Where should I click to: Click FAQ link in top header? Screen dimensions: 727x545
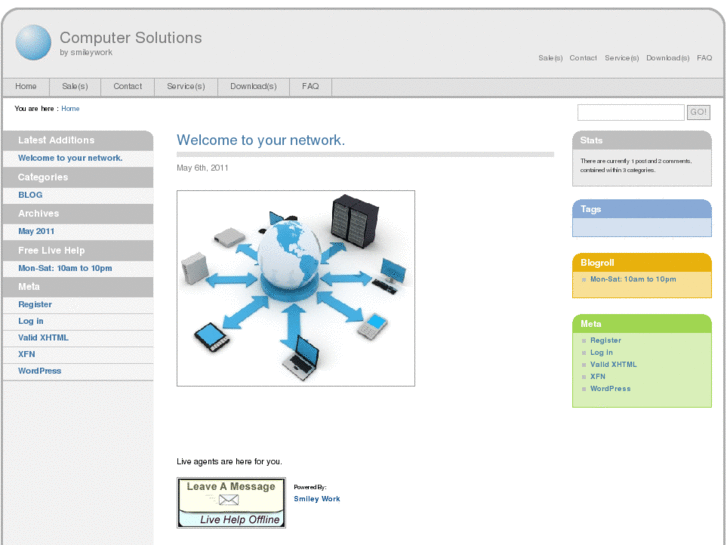point(704,58)
